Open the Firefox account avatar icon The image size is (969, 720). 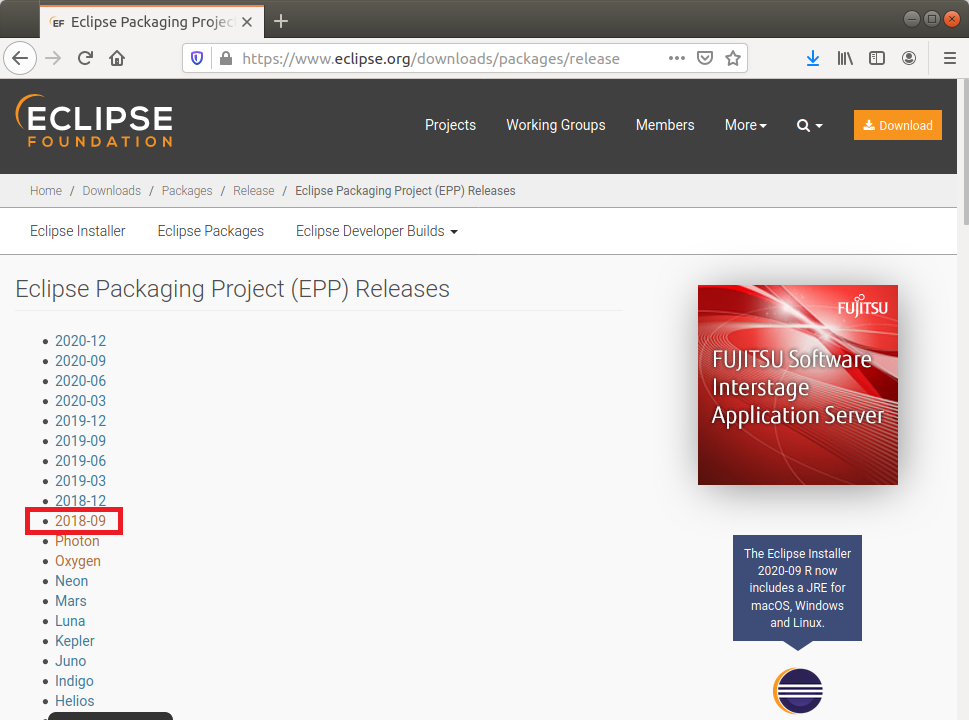tap(908, 58)
